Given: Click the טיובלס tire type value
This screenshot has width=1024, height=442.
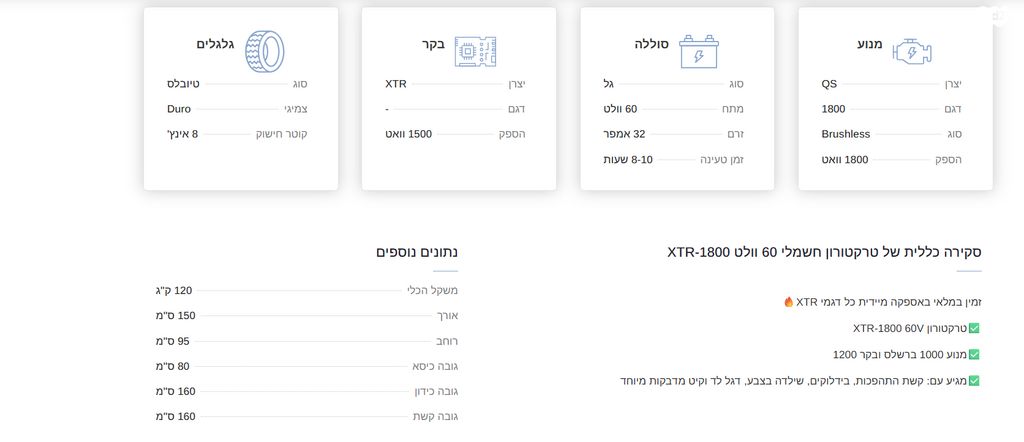Looking at the screenshot, I should [184, 84].
